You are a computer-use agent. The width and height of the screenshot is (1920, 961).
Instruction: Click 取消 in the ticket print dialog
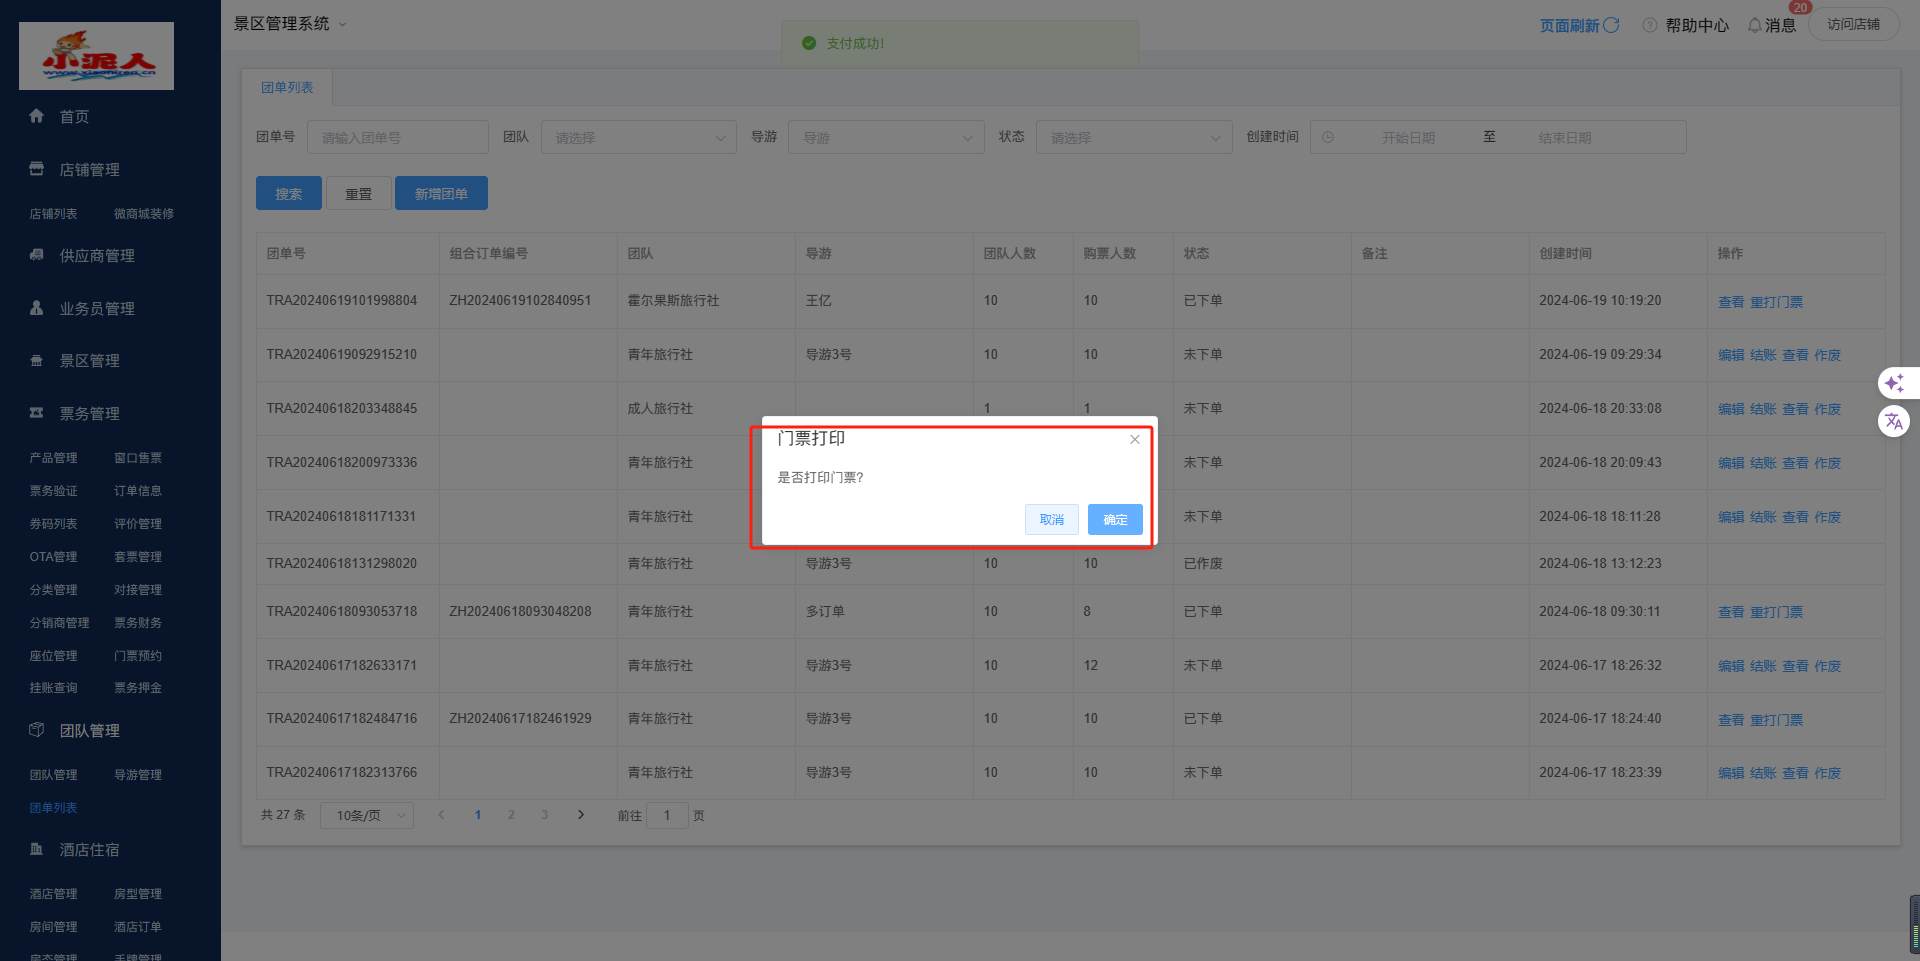(x=1051, y=519)
